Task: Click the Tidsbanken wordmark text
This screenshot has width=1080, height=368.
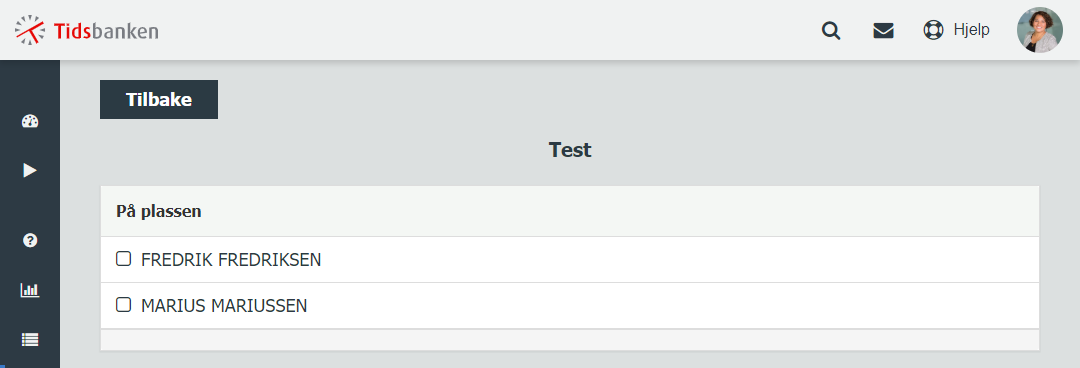Action: (x=105, y=31)
